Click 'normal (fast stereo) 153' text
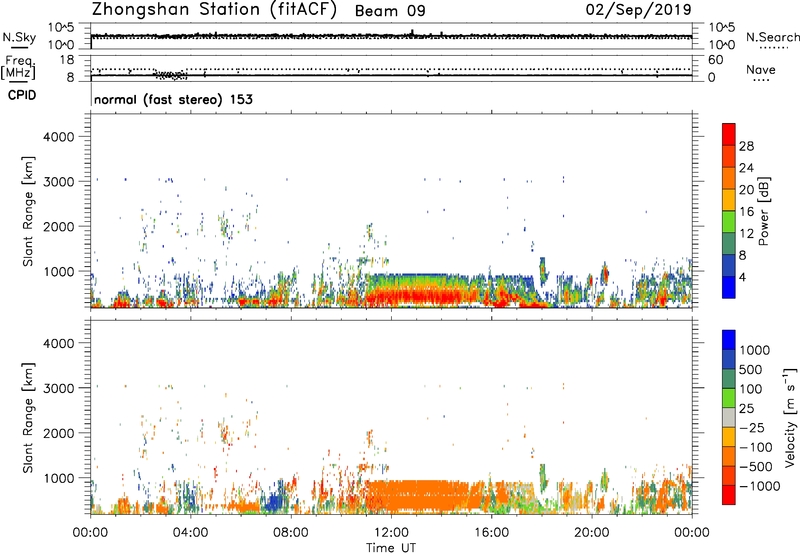Image resolution: width=800 pixels, height=554 pixels. pyautogui.click(x=173, y=99)
